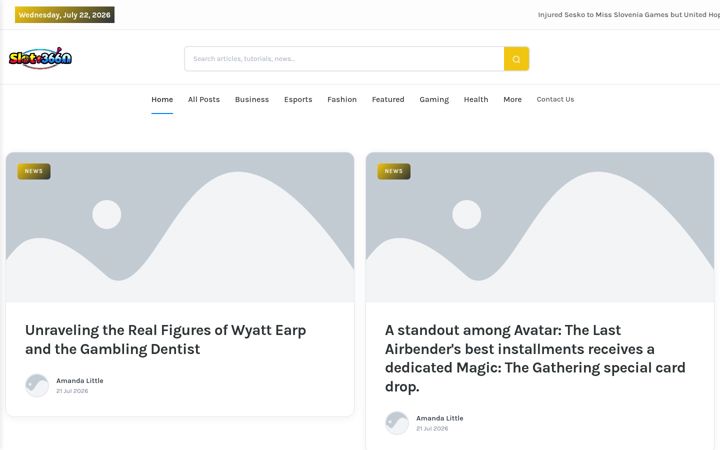Click Amanda Little avatar under Avatar article
Viewport: 720px width, 450px height.
coord(397,423)
